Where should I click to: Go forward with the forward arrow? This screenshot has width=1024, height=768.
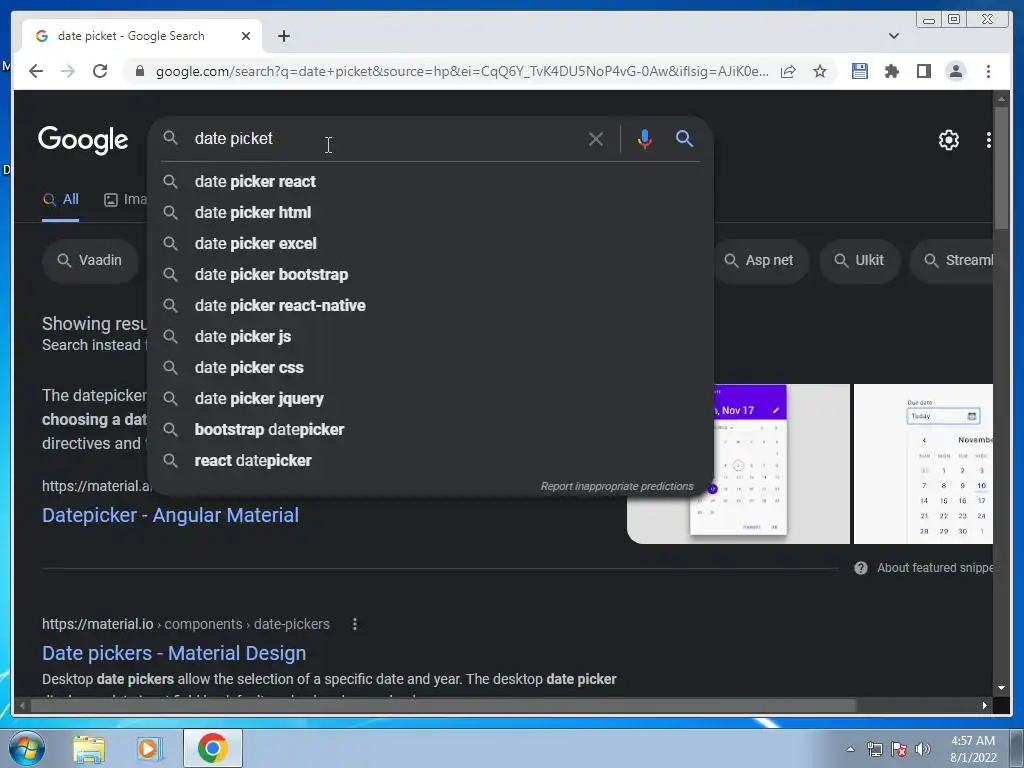tap(68, 71)
